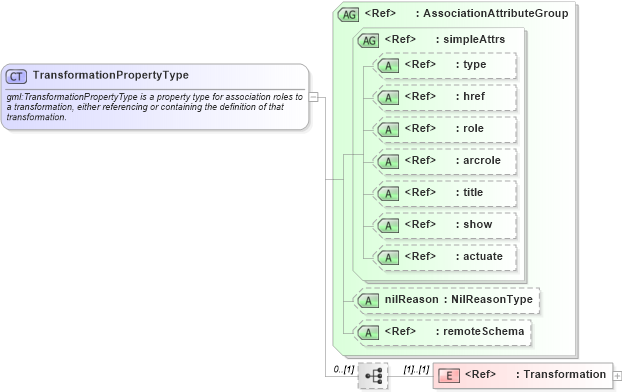Viewport: 622px width, 392px height.
Task: Select the role attribute label
Action: click(x=473, y=129)
